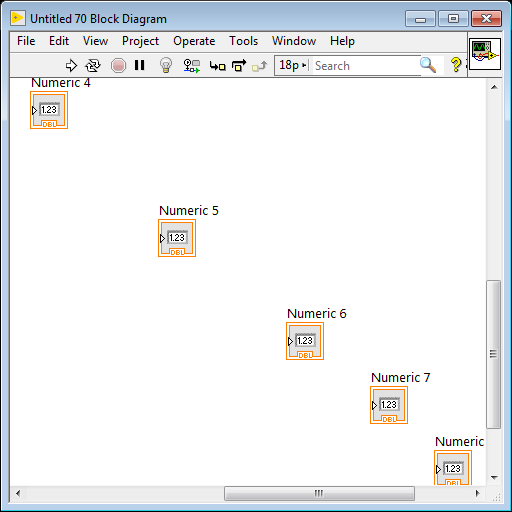Screen dimensions: 512x512
Task: Click the magnifying glass search icon
Action: (x=428, y=65)
